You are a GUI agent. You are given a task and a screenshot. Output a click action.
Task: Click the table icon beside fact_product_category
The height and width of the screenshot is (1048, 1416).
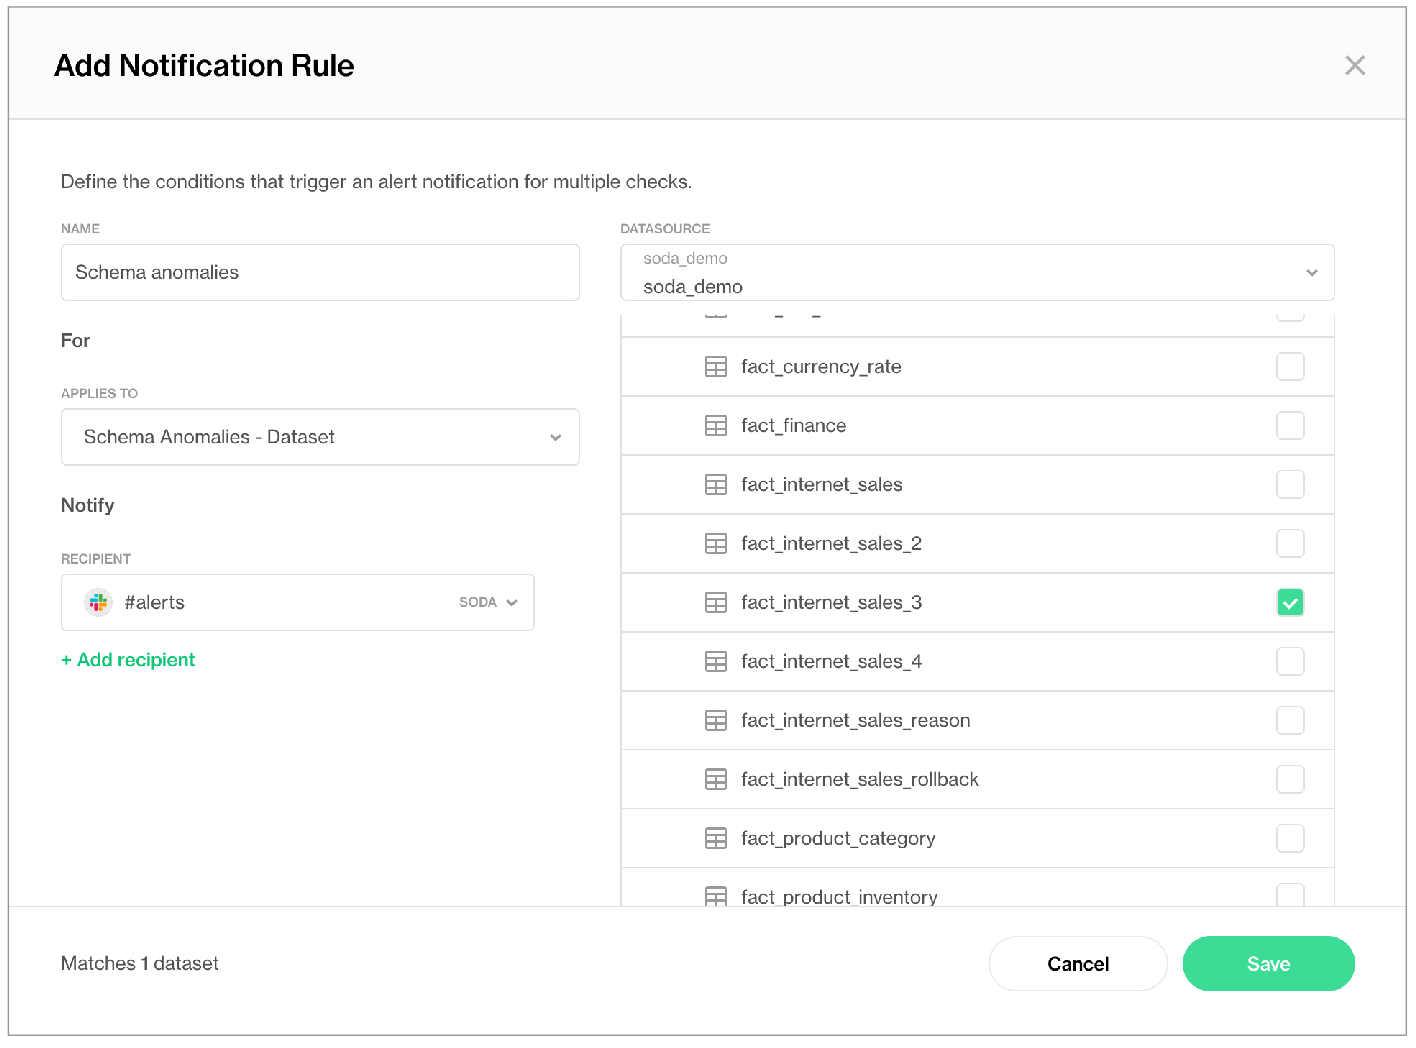point(715,839)
